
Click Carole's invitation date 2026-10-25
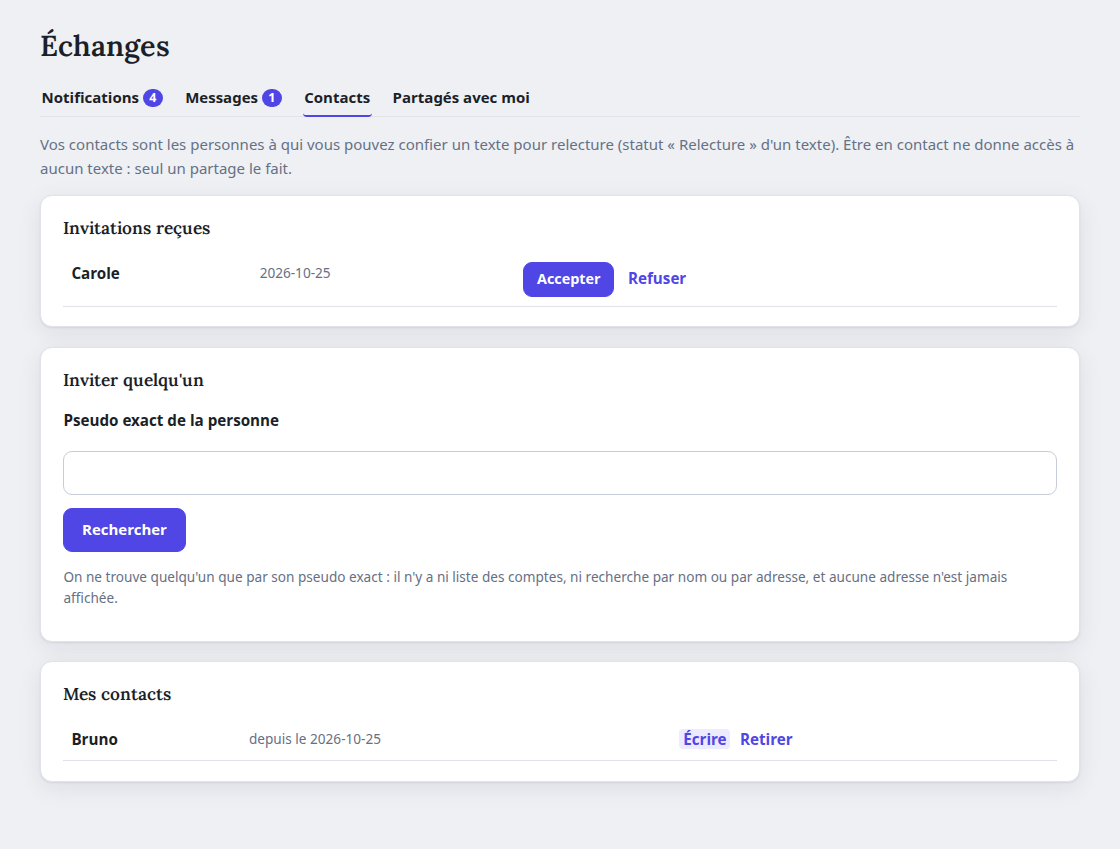click(x=295, y=273)
